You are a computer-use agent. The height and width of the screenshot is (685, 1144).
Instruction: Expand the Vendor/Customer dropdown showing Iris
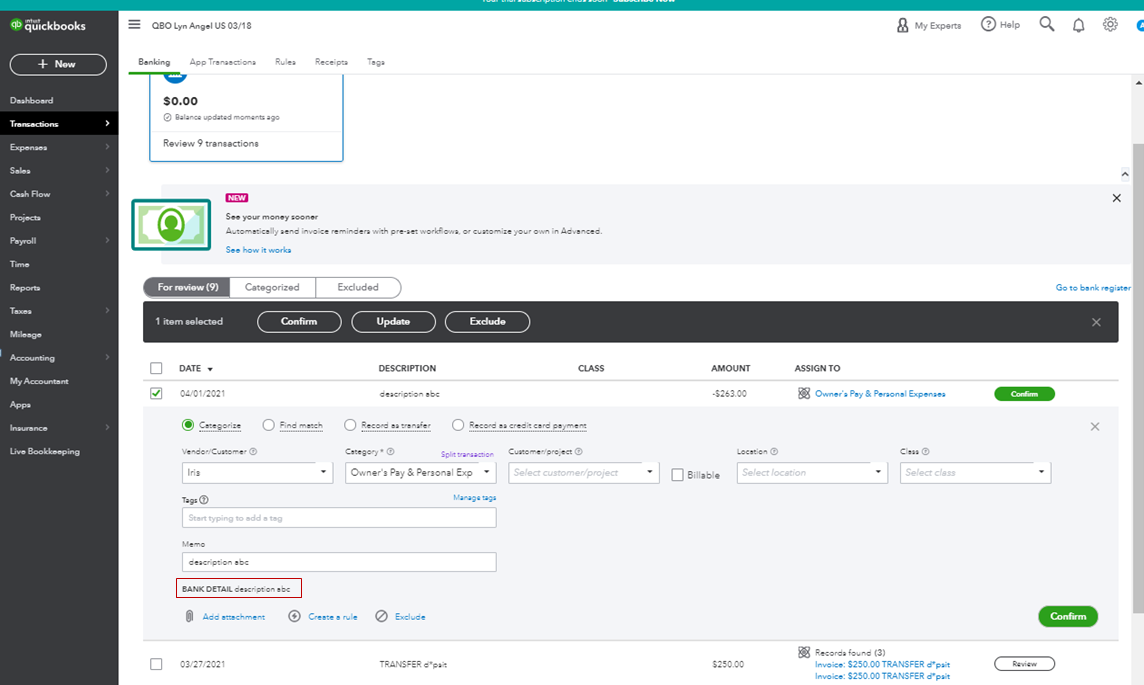click(323, 471)
